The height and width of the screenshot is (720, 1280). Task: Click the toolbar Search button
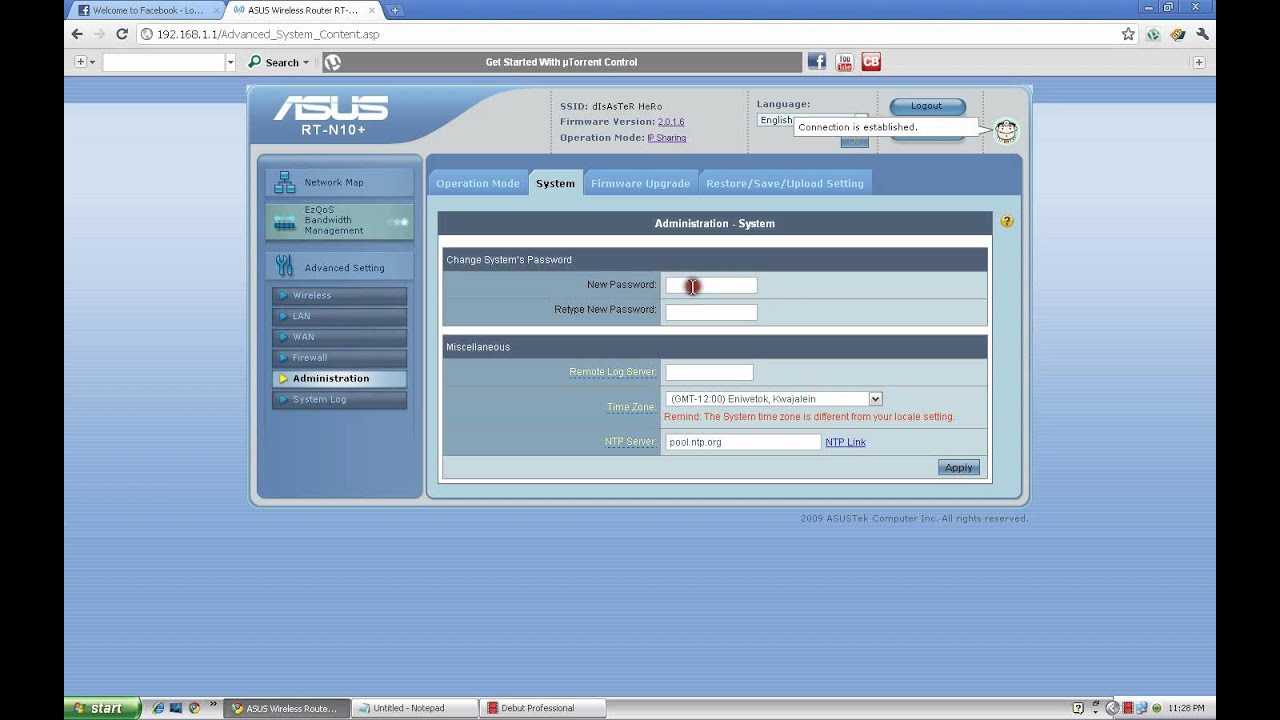click(x=274, y=62)
